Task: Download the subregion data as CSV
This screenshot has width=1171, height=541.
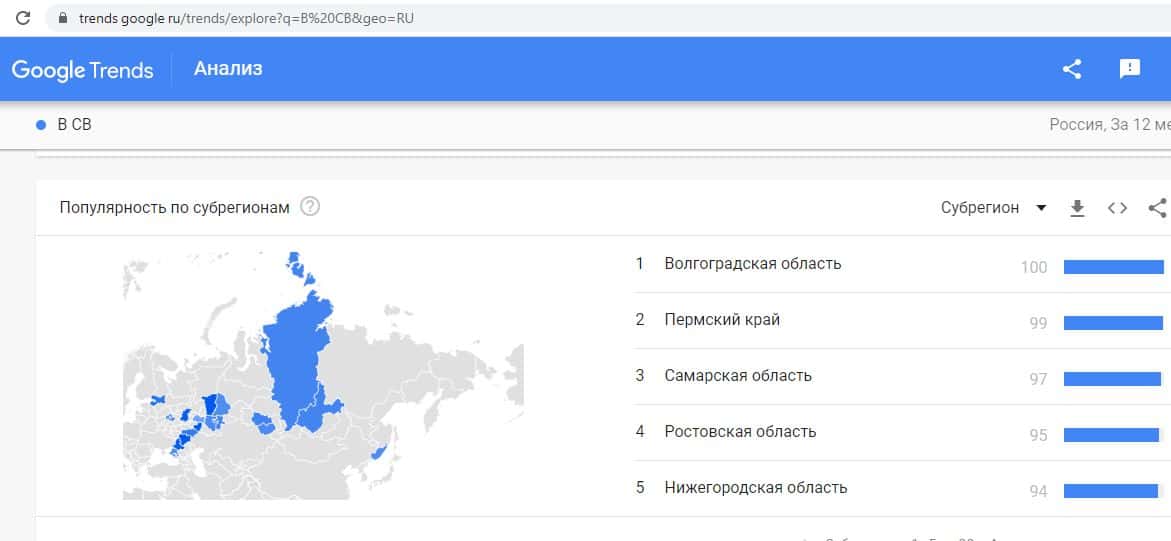Action: tap(1077, 208)
